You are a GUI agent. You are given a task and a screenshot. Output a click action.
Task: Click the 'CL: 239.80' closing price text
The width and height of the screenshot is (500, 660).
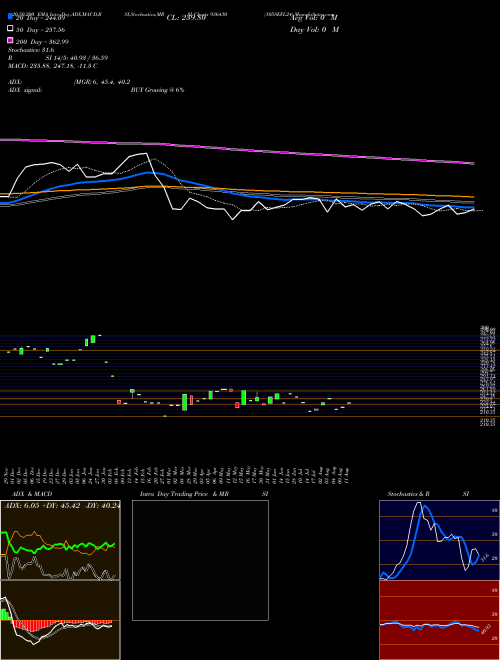pyautogui.click(x=186, y=18)
